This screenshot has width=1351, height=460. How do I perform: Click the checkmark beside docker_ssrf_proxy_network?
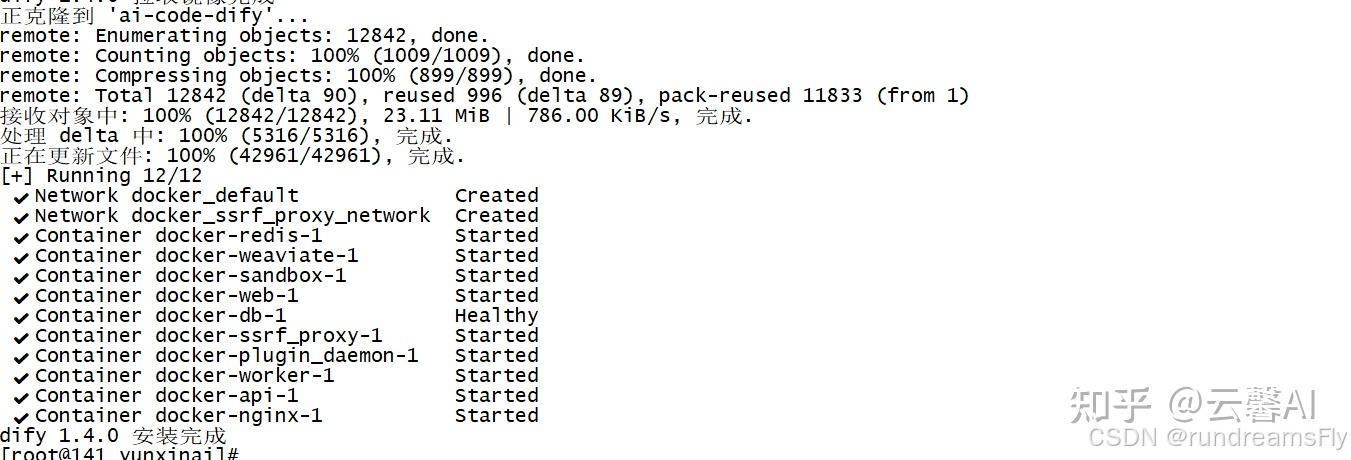21,217
